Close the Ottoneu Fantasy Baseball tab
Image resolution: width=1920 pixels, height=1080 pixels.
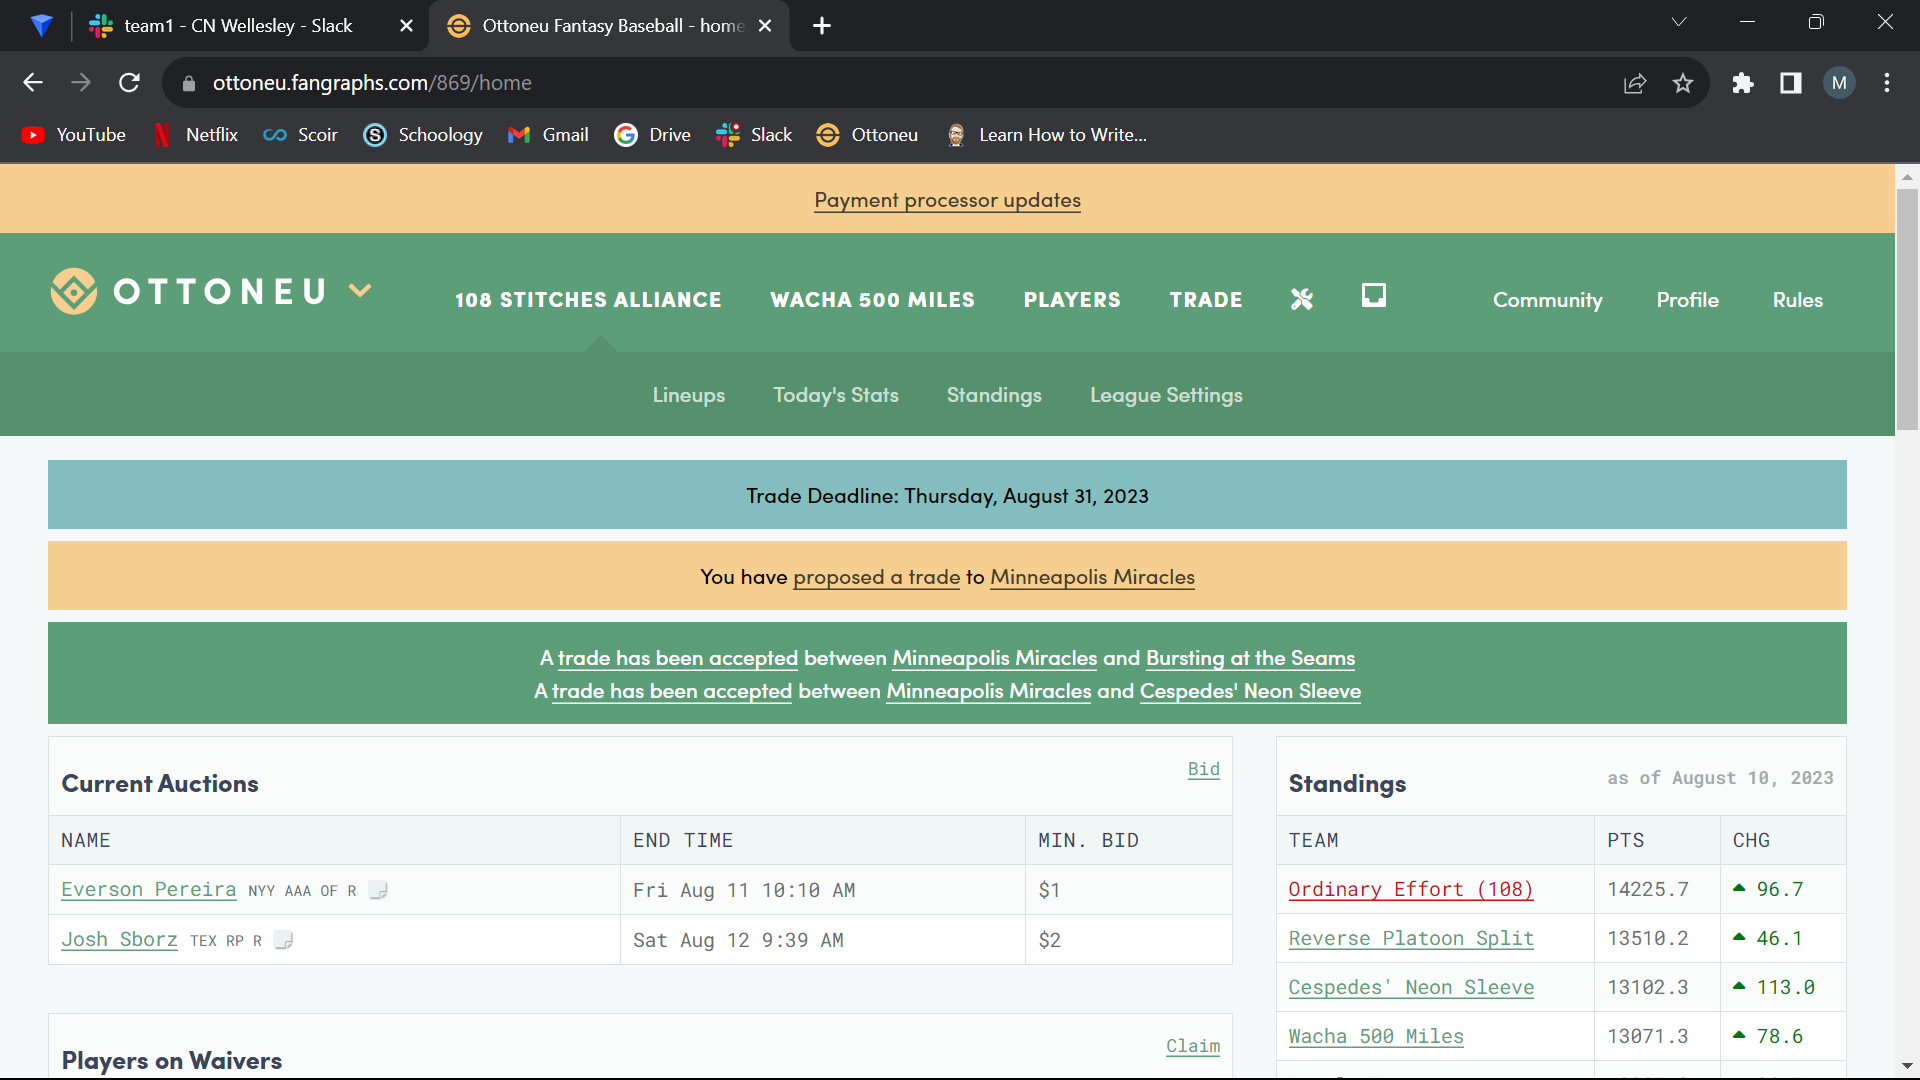765,26
